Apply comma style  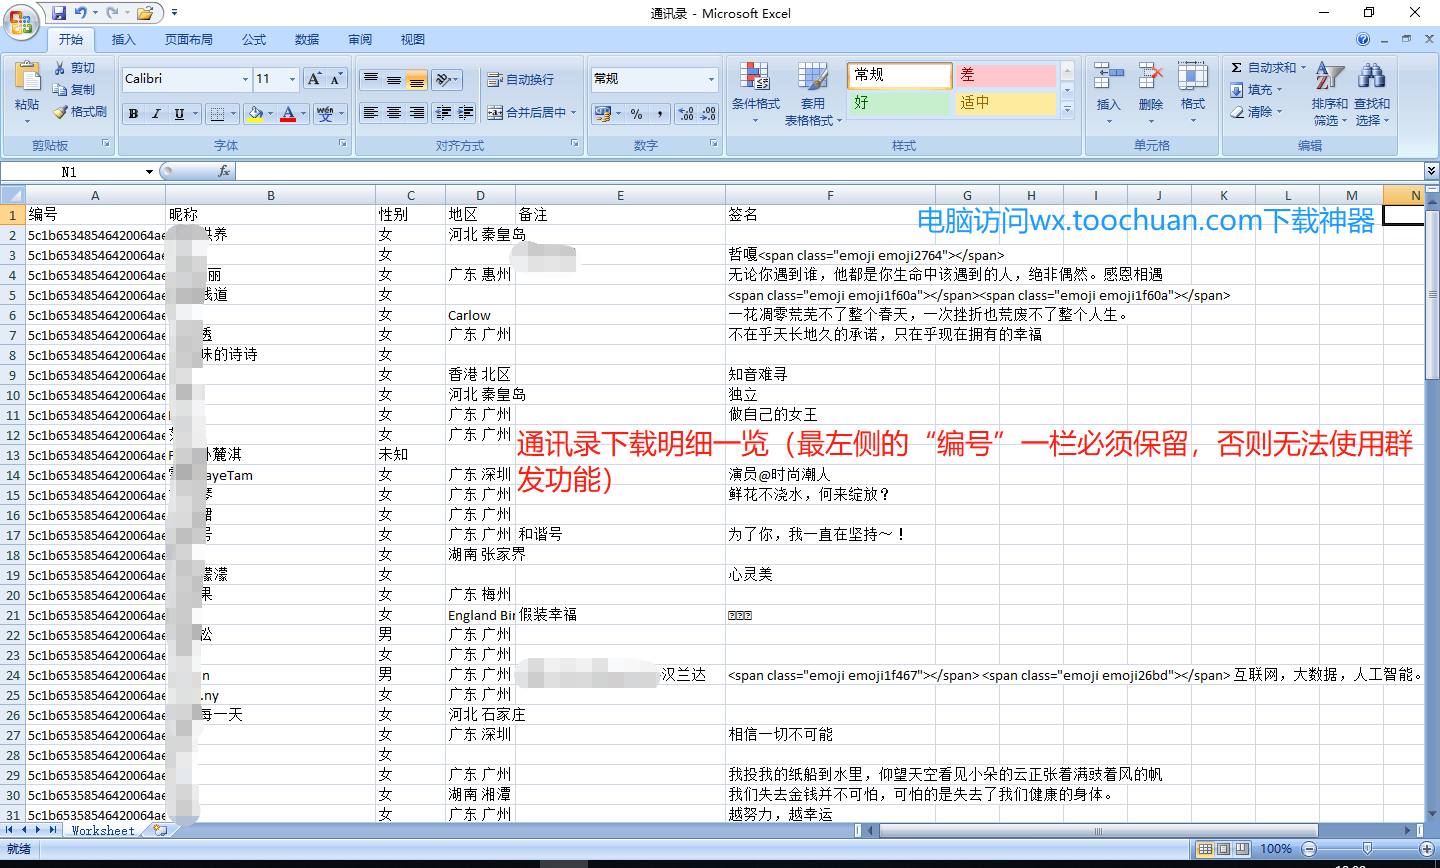[x=660, y=114]
